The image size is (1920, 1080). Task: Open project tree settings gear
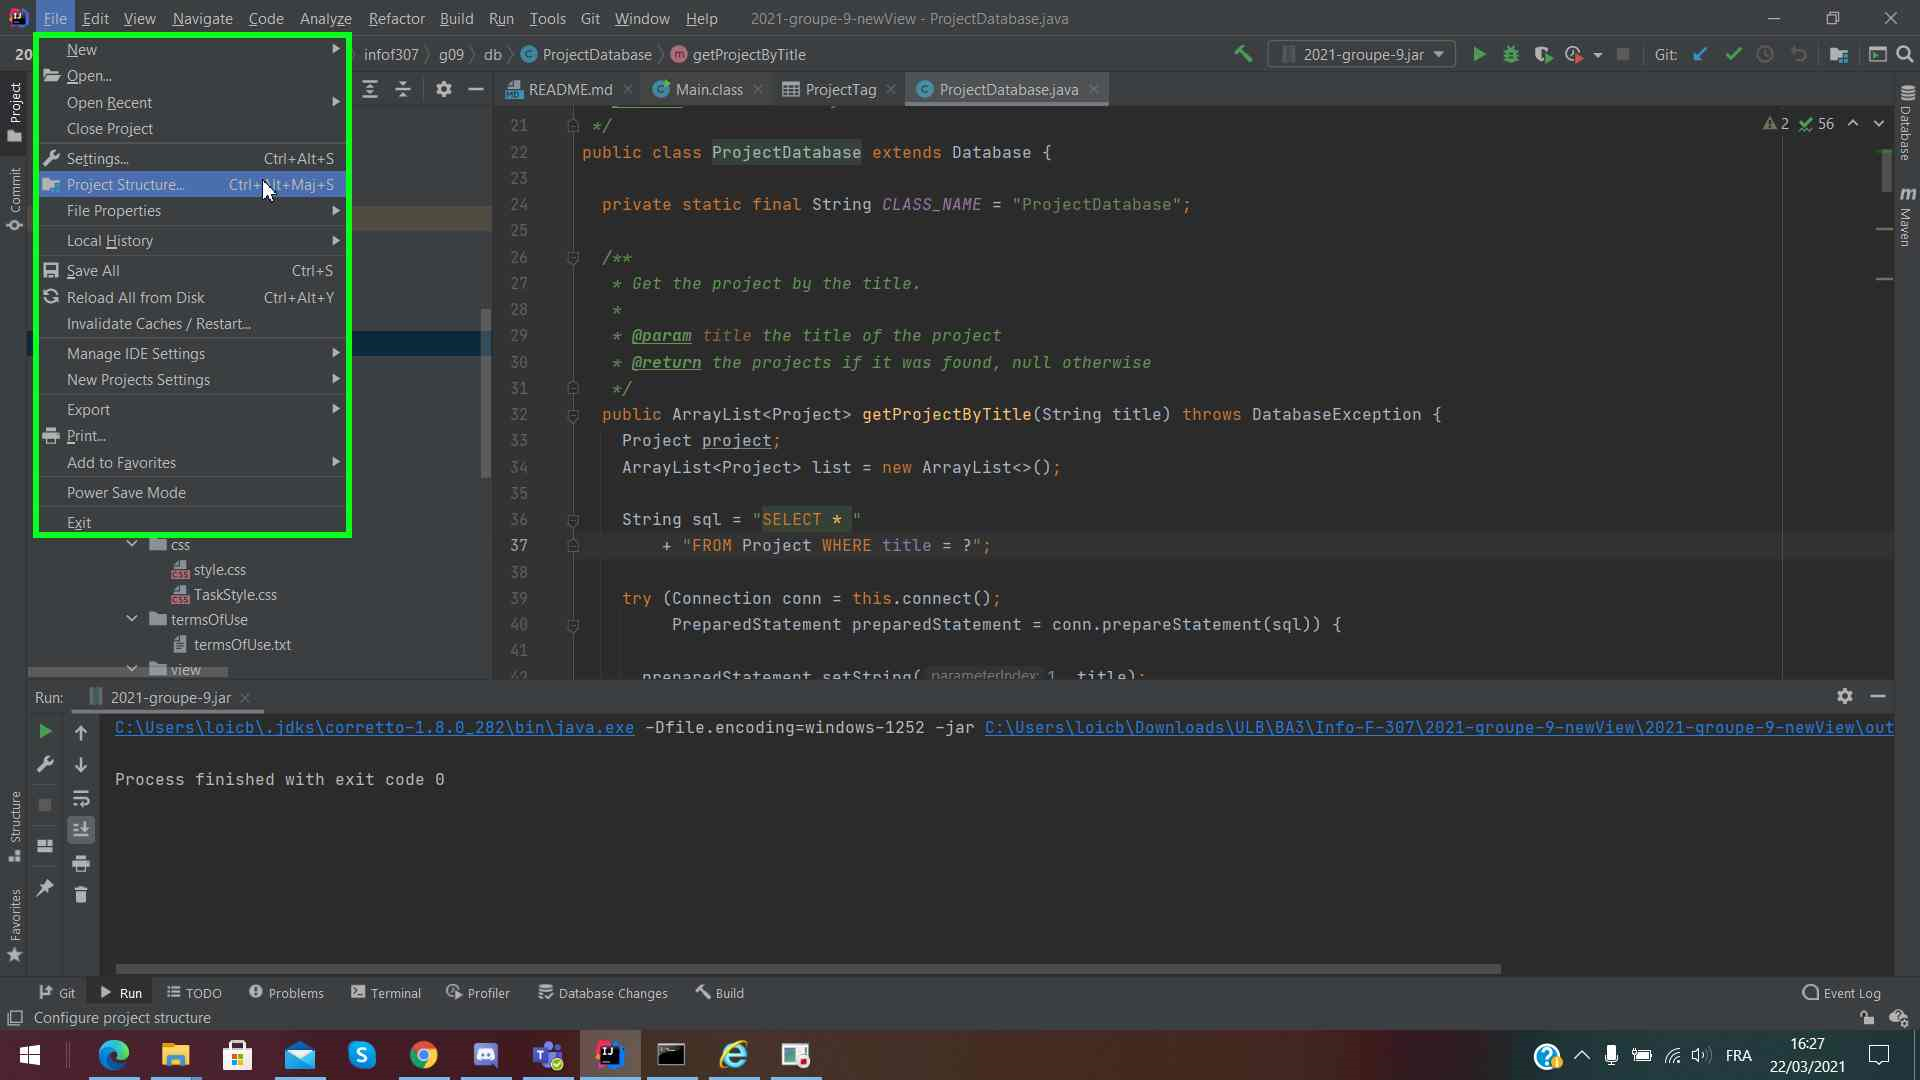(444, 90)
